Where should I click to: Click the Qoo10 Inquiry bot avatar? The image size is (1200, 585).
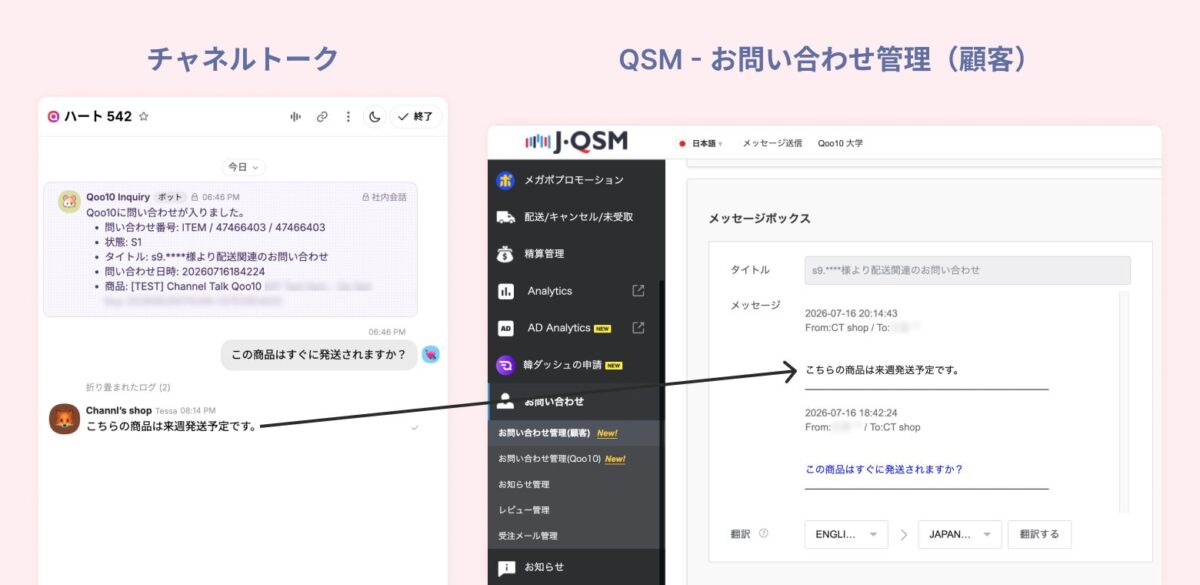click(x=69, y=200)
